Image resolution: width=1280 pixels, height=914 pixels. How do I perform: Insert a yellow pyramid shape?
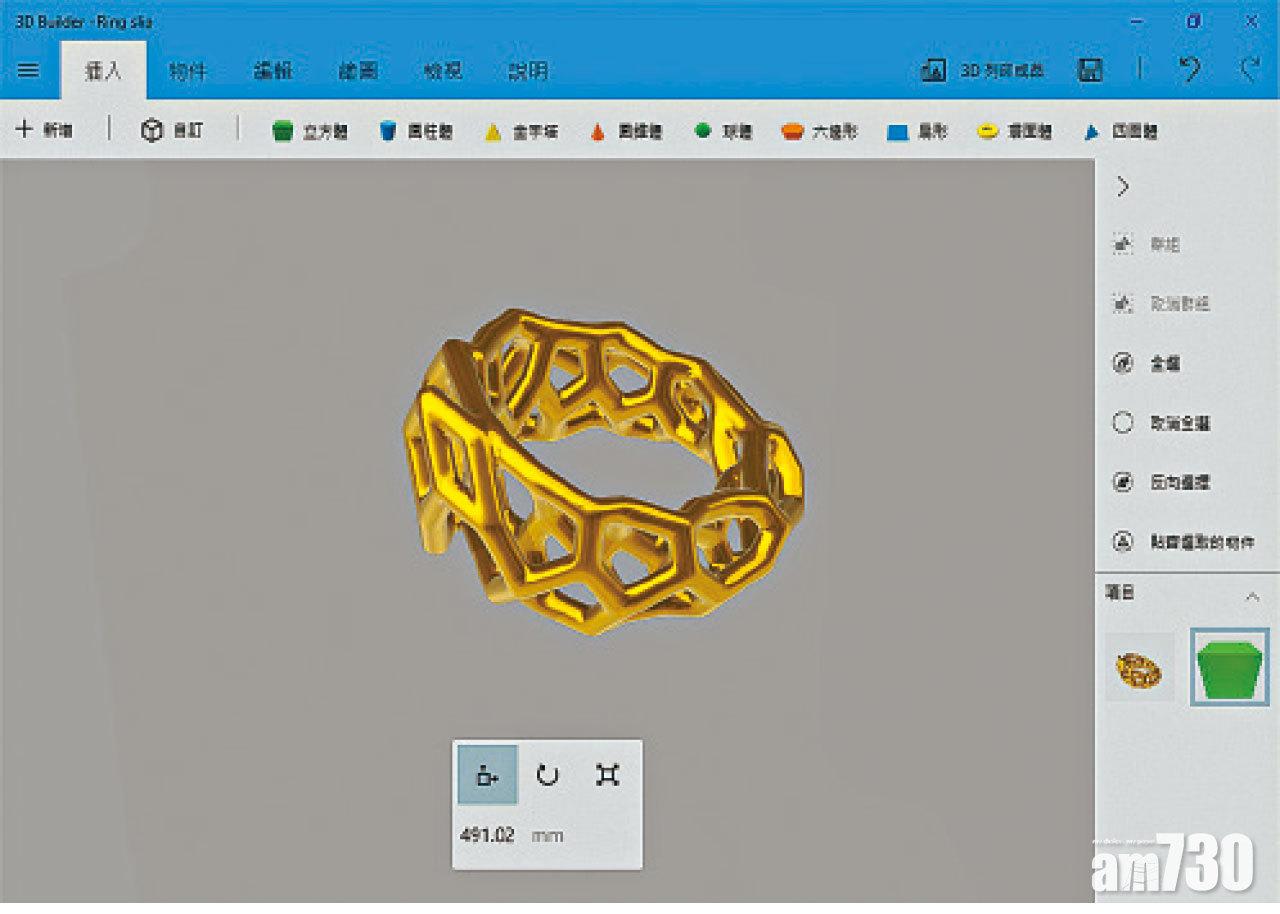click(x=520, y=132)
